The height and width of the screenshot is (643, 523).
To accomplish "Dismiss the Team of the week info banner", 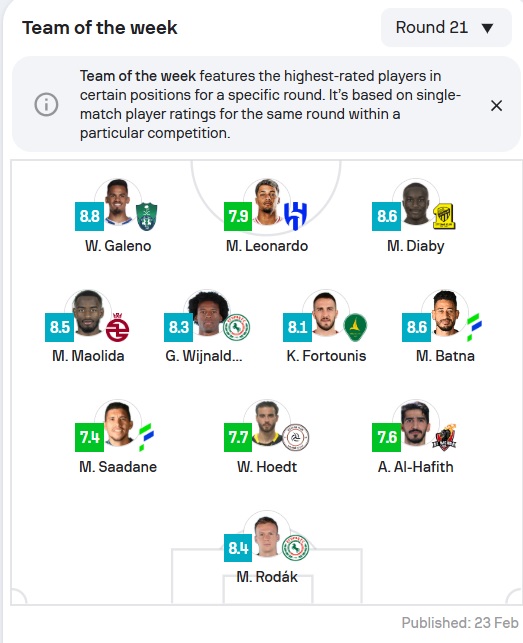I will point(496,105).
